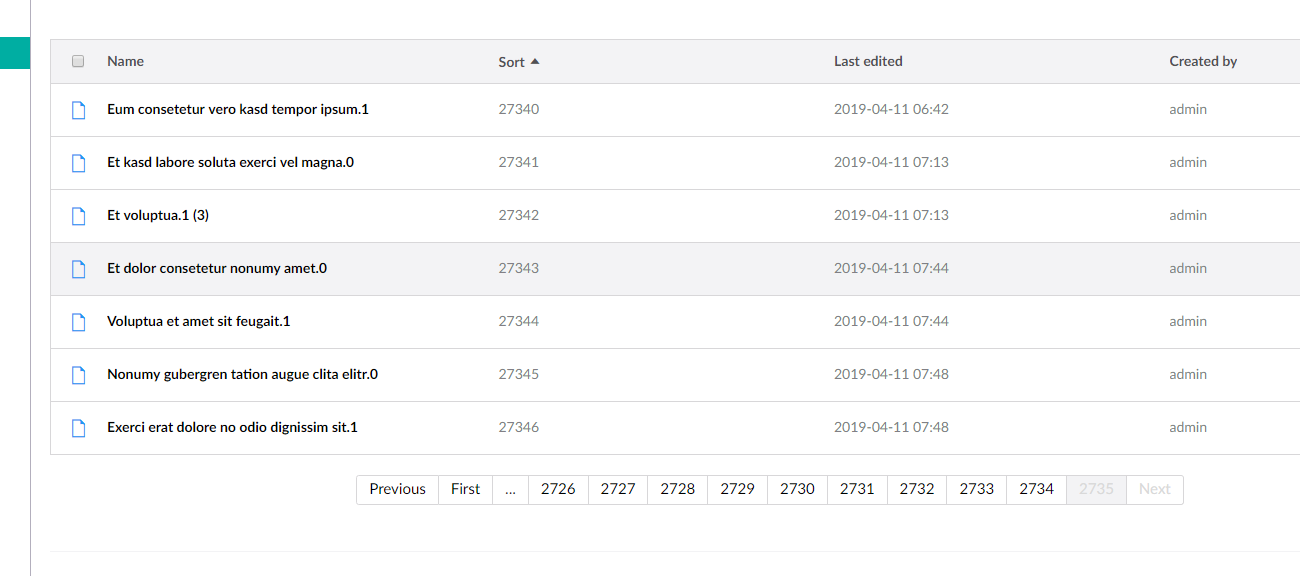Click file icon beside Voluptua et amet row
The width and height of the screenshot is (1300, 576).
tap(79, 322)
